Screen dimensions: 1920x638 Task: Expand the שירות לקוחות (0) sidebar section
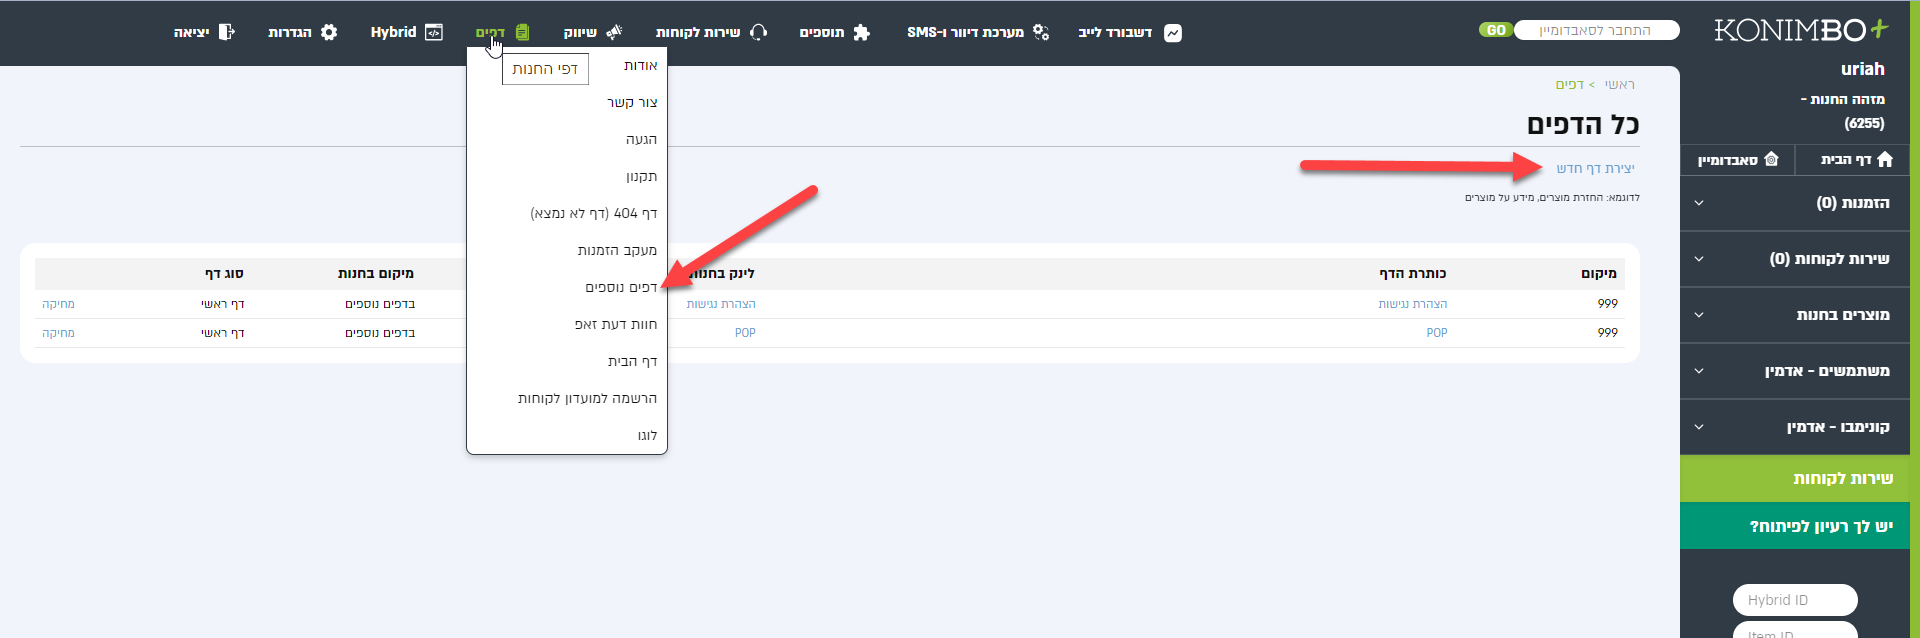[1795, 259]
